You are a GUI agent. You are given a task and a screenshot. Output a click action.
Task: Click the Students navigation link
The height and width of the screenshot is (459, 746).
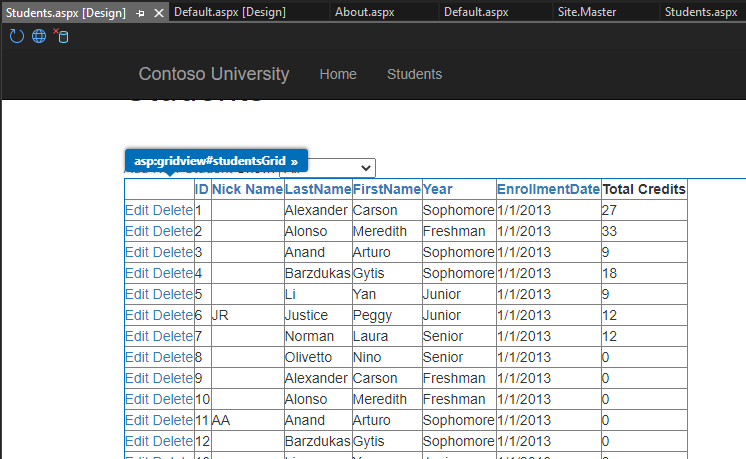(x=414, y=74)
